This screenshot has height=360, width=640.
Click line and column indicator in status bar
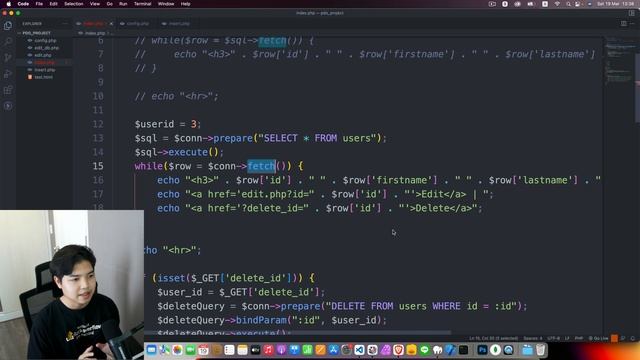pos(493,338)
